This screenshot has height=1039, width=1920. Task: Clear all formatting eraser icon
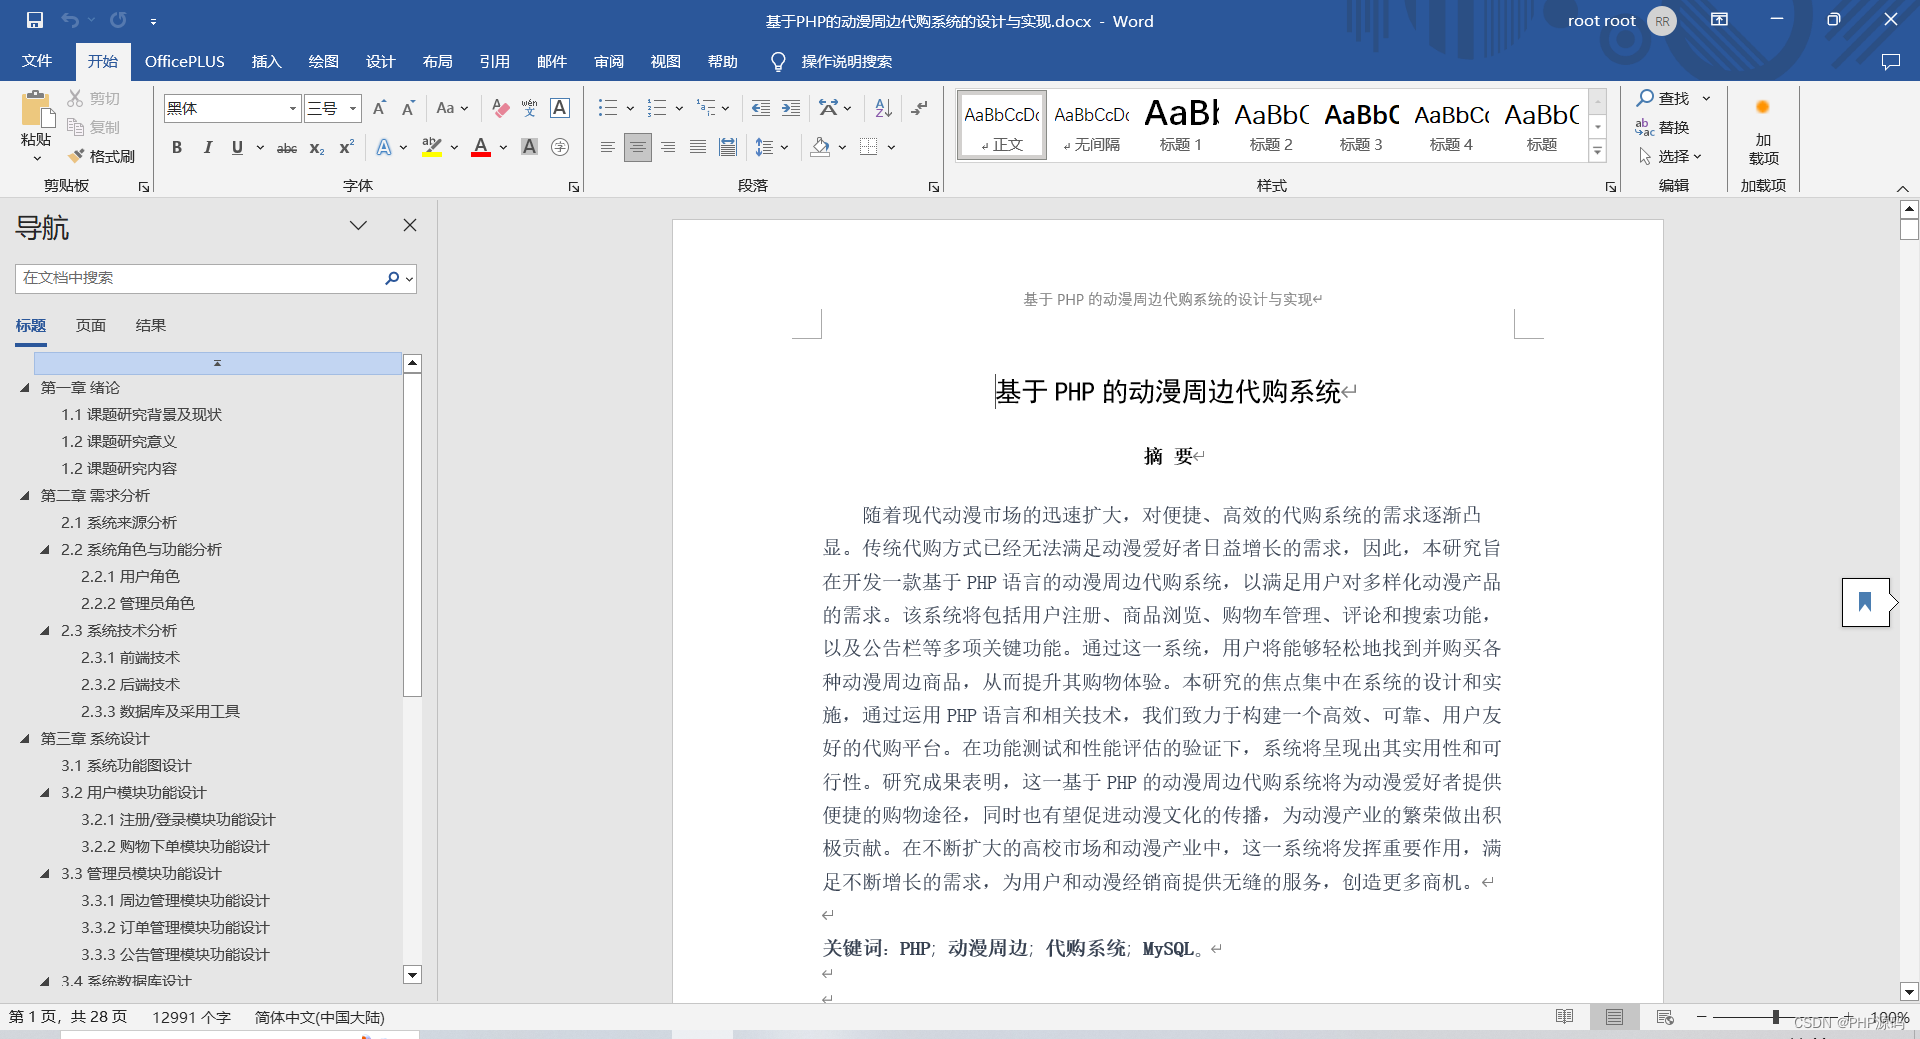501,108
